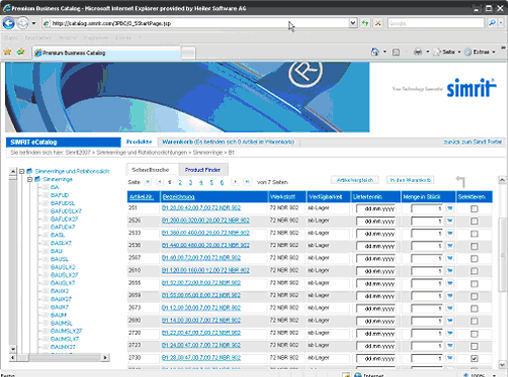Click the search magnifier icon in the toolbar

tap(492, 23)
